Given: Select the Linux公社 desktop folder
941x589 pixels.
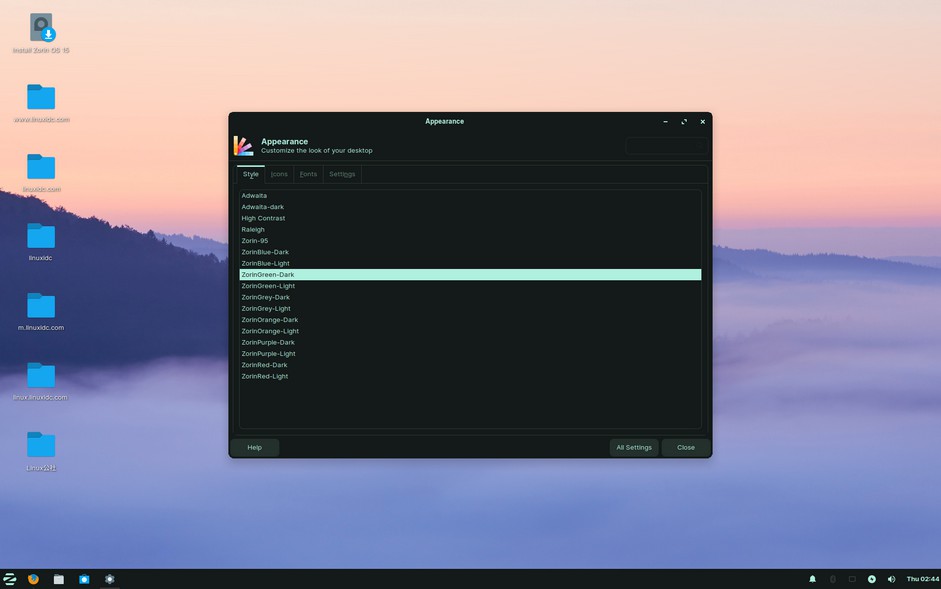Looking at the screenshot, I should point(41,451).
